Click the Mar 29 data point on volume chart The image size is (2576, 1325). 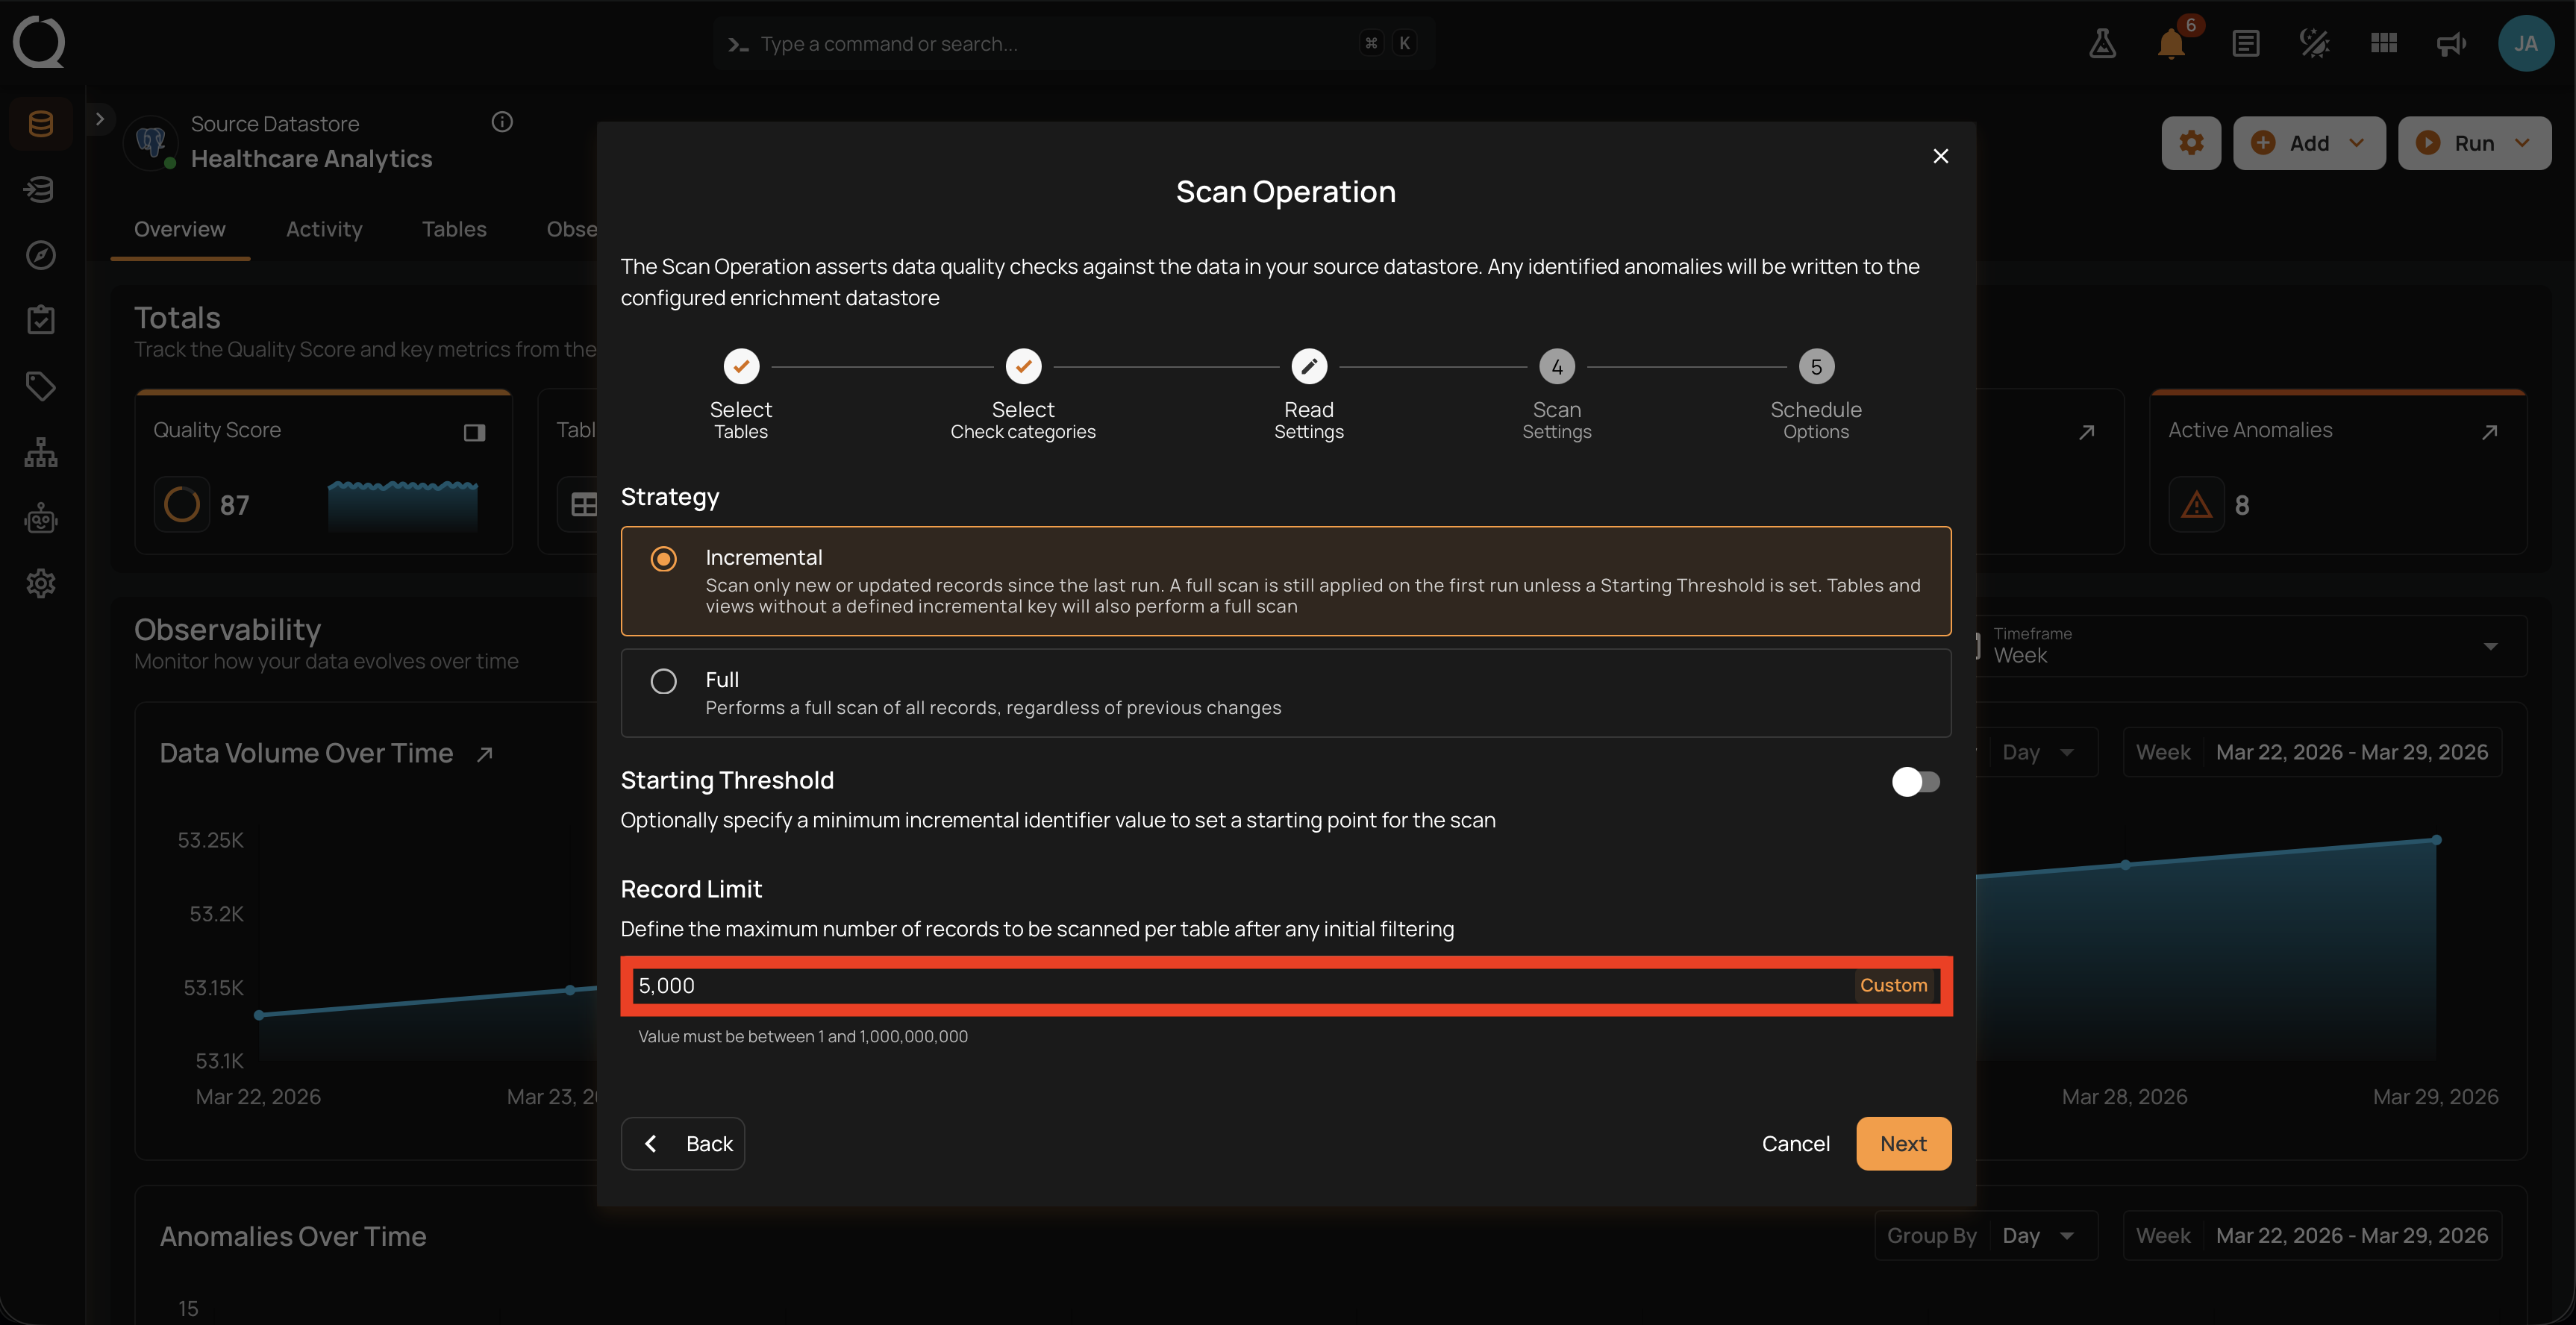(x=2437, y=840)
